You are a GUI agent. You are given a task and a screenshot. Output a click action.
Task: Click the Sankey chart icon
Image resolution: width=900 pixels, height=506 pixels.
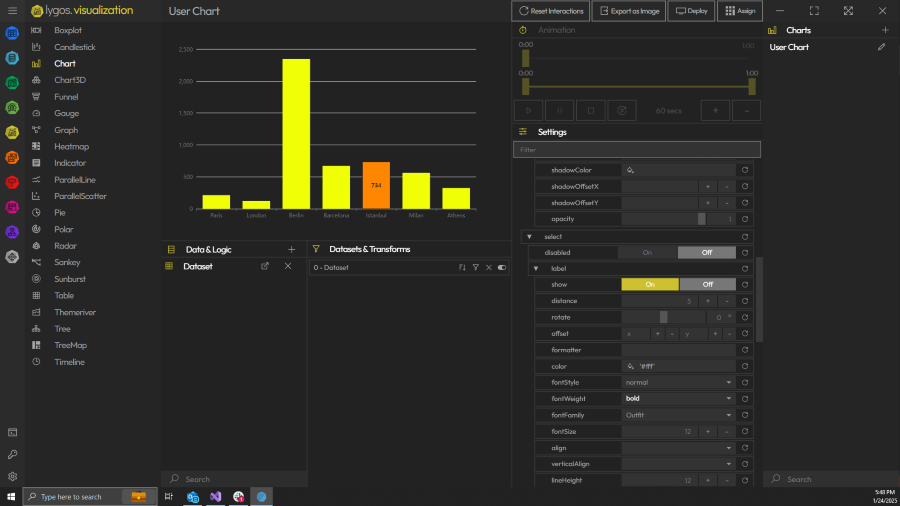(36, 262)
